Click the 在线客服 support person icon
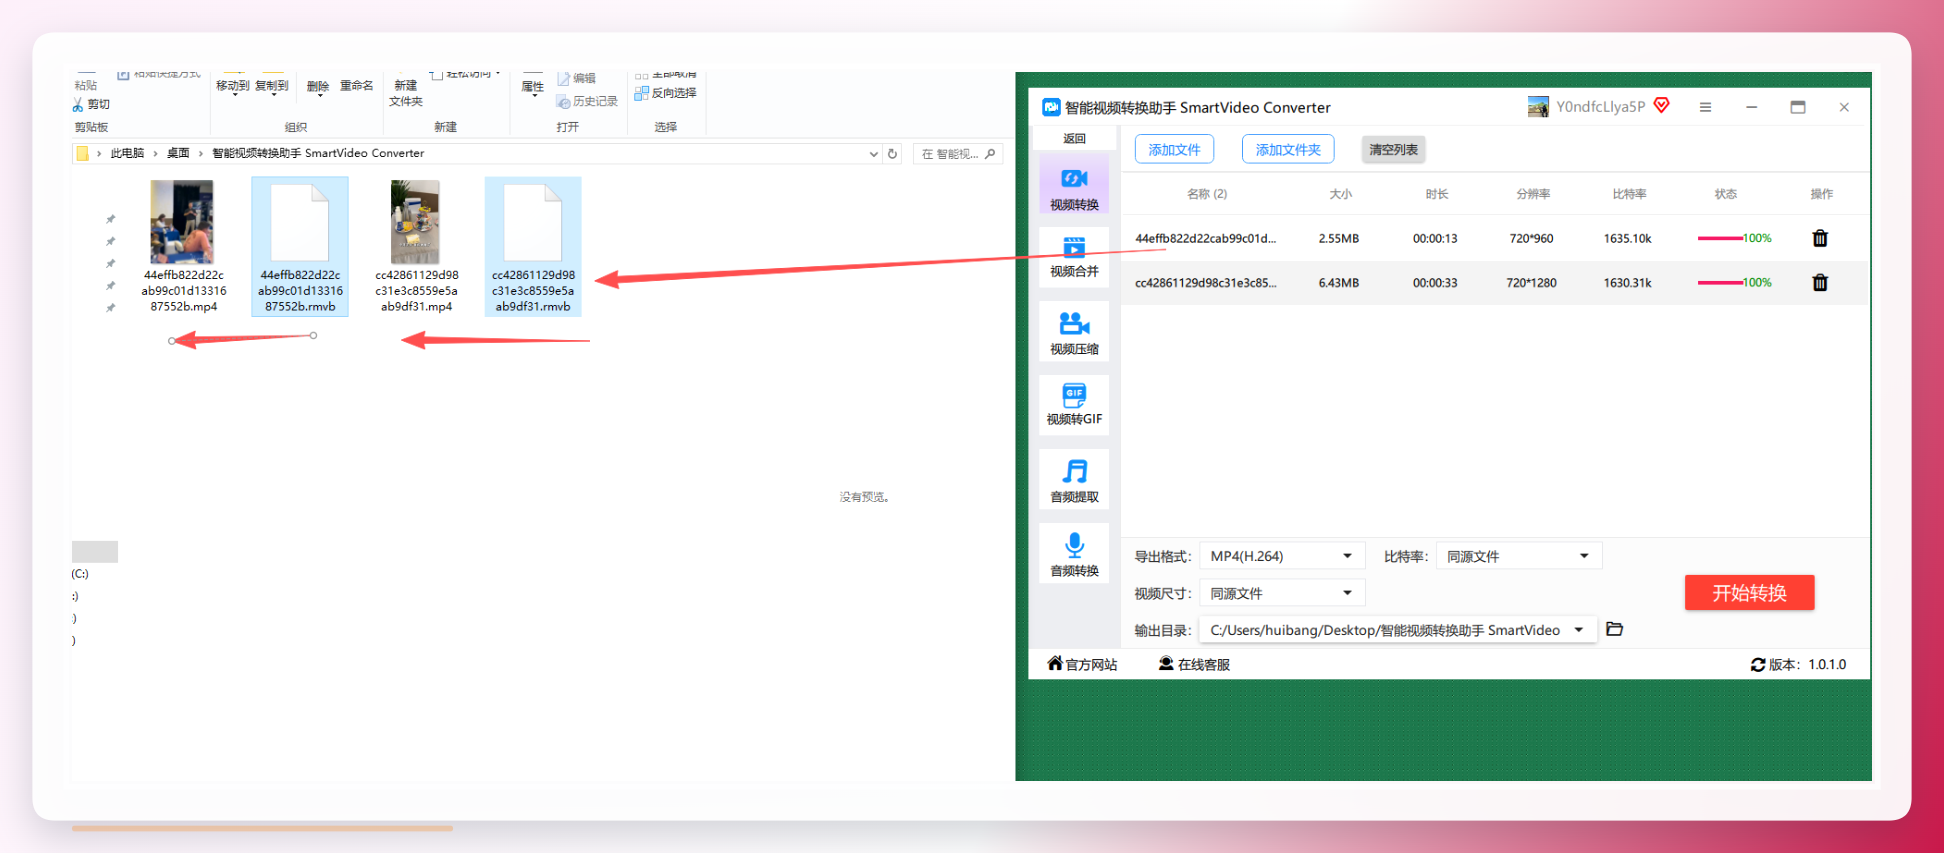The height and width of the screenshot is (853, 1944). pyautogui.click(x=1166, y=663)
